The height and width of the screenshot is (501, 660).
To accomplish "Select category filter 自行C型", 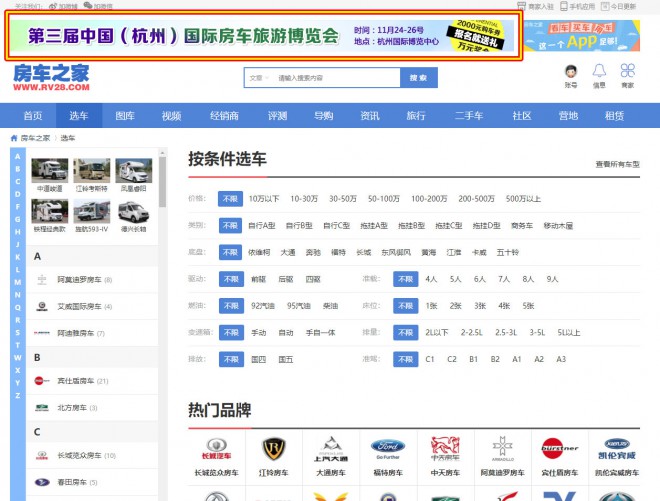I will tap(336, 226).
